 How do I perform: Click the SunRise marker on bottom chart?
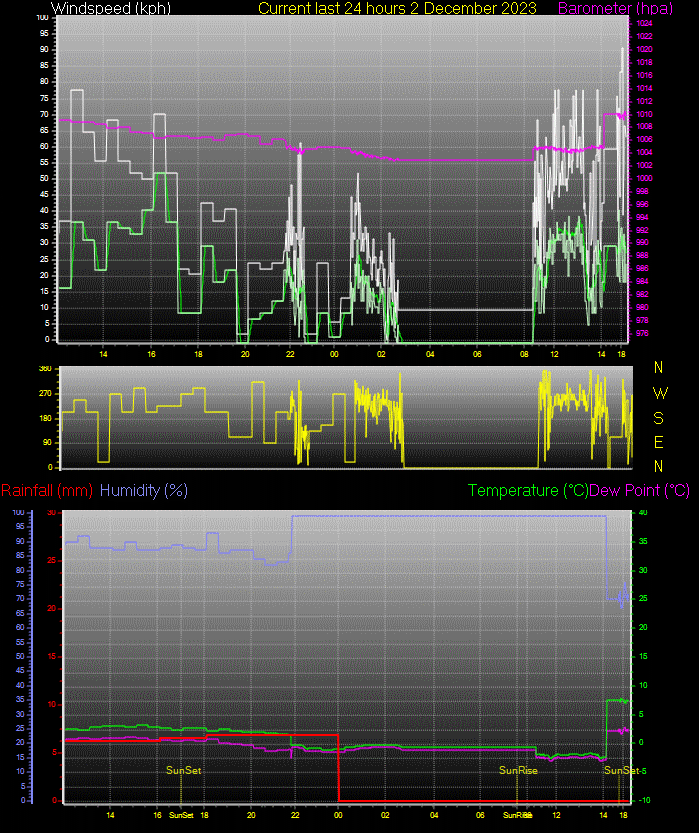point(519,770)
